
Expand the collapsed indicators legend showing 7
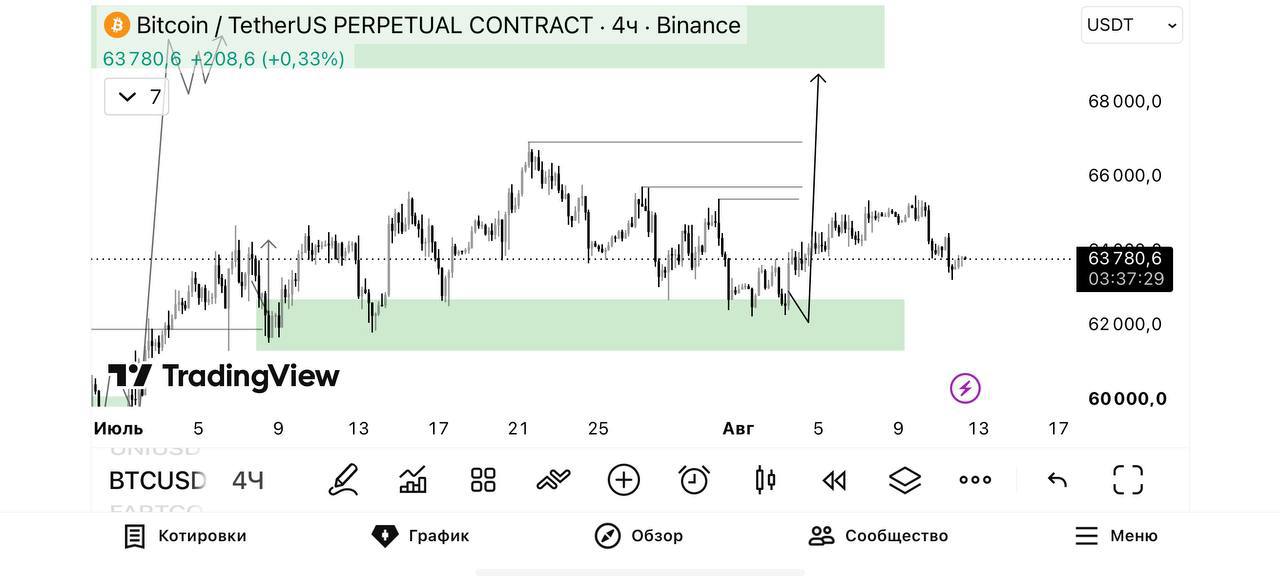pyautogui.click(x=136, y=97)
